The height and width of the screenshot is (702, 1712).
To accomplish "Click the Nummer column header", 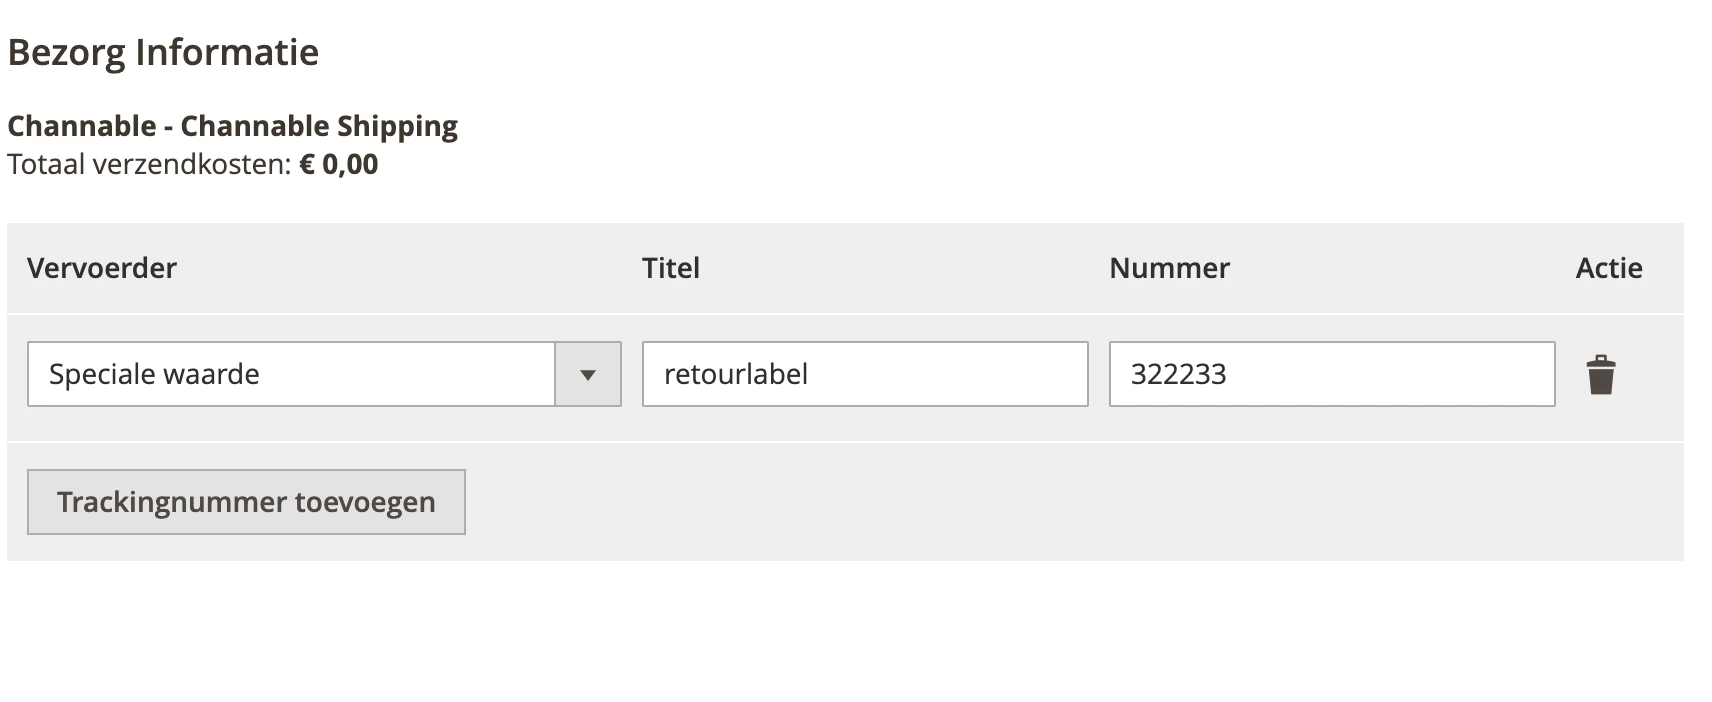I will pos(1169,268).
